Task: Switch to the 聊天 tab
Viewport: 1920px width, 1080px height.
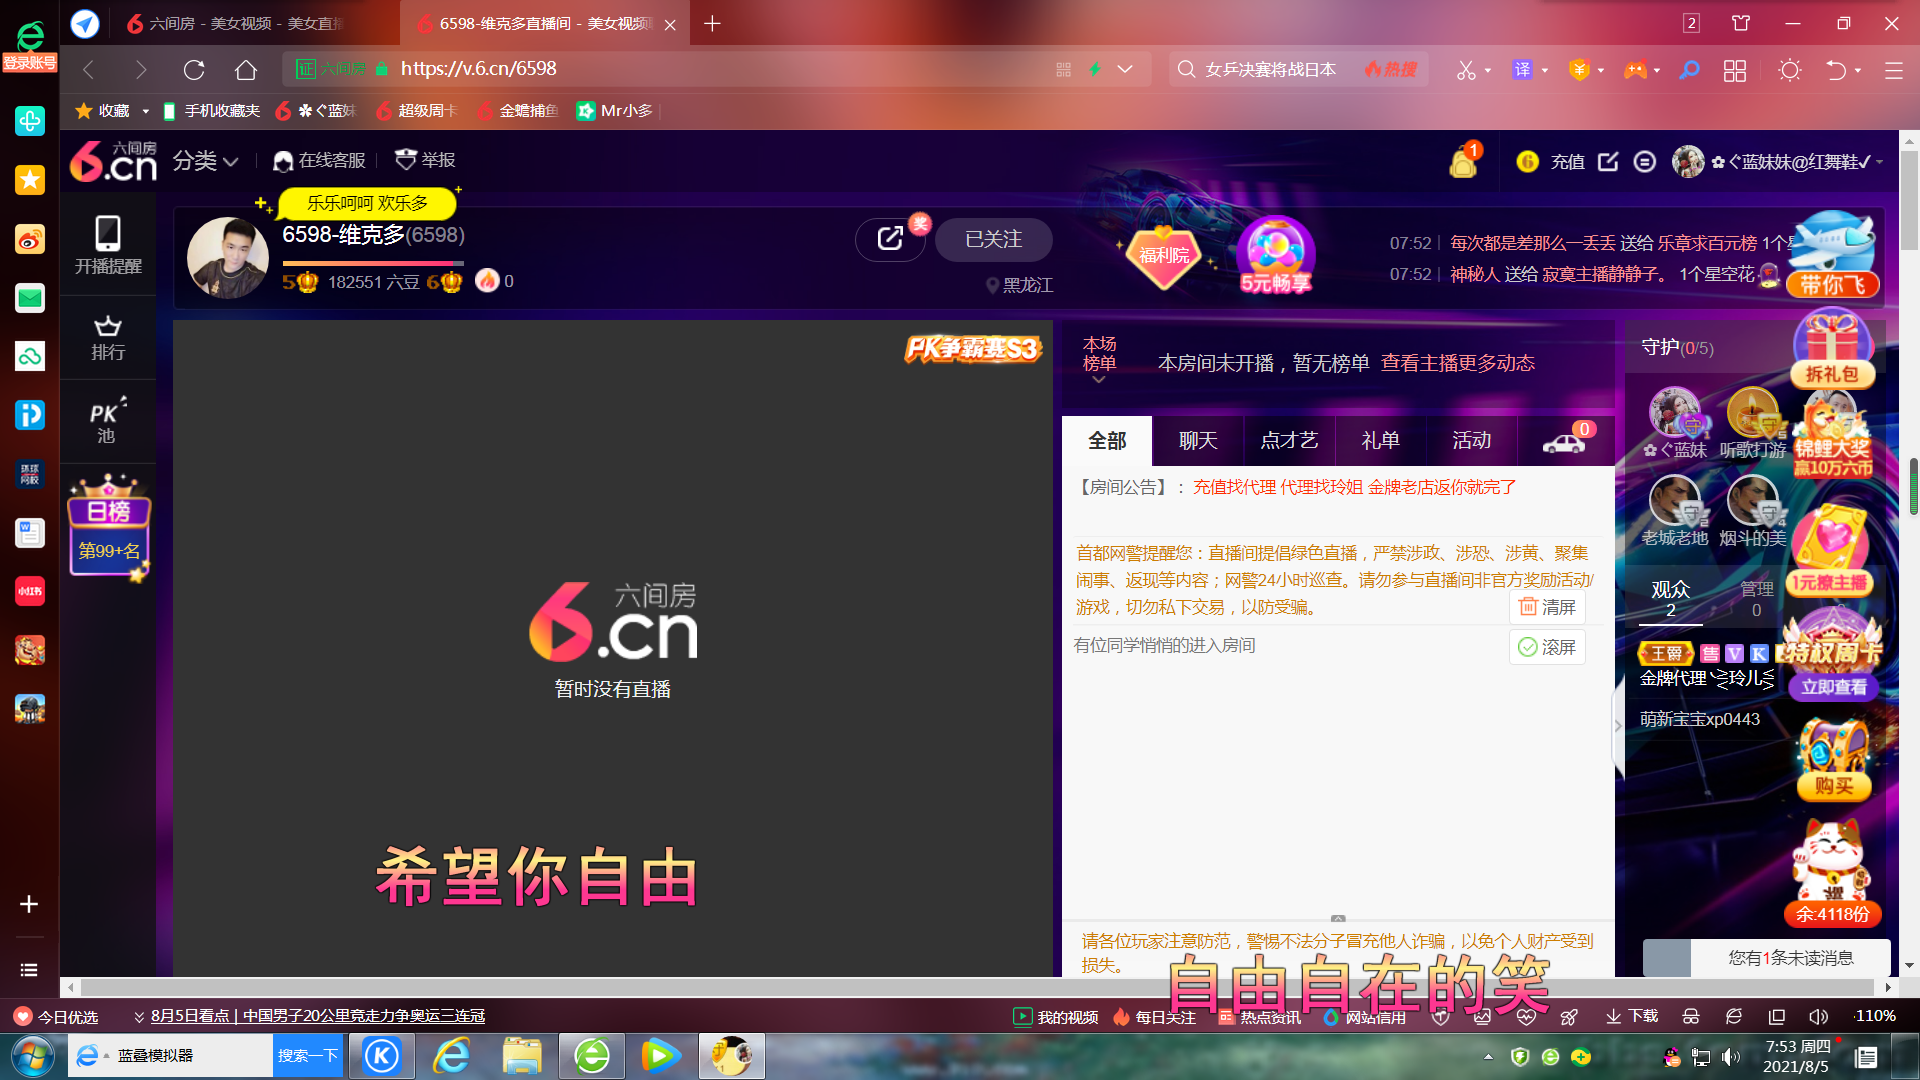Action: pyautogui.click(x=1198, y=441)
